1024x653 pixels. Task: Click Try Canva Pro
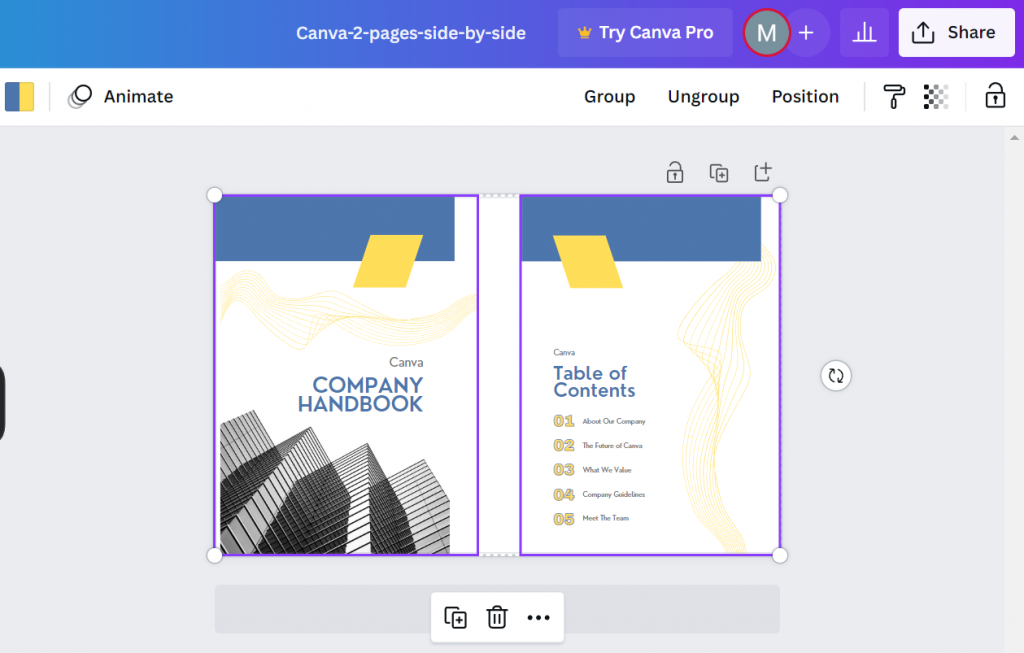(645, 32)
